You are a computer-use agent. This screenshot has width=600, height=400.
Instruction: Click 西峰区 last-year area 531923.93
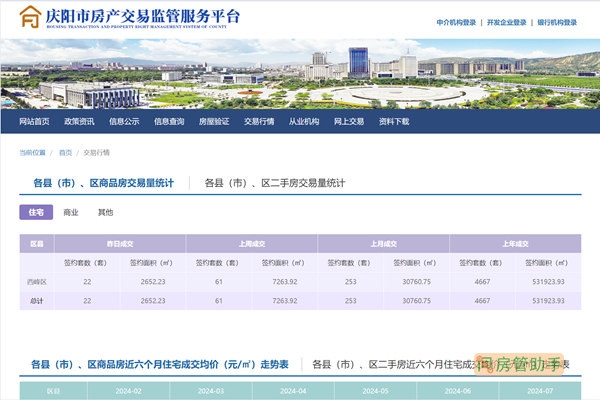[548, 282]
